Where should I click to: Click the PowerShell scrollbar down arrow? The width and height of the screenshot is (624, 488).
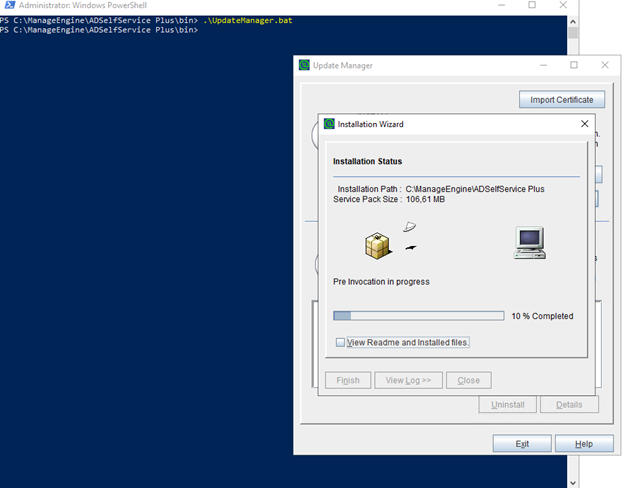click(573, 483)
